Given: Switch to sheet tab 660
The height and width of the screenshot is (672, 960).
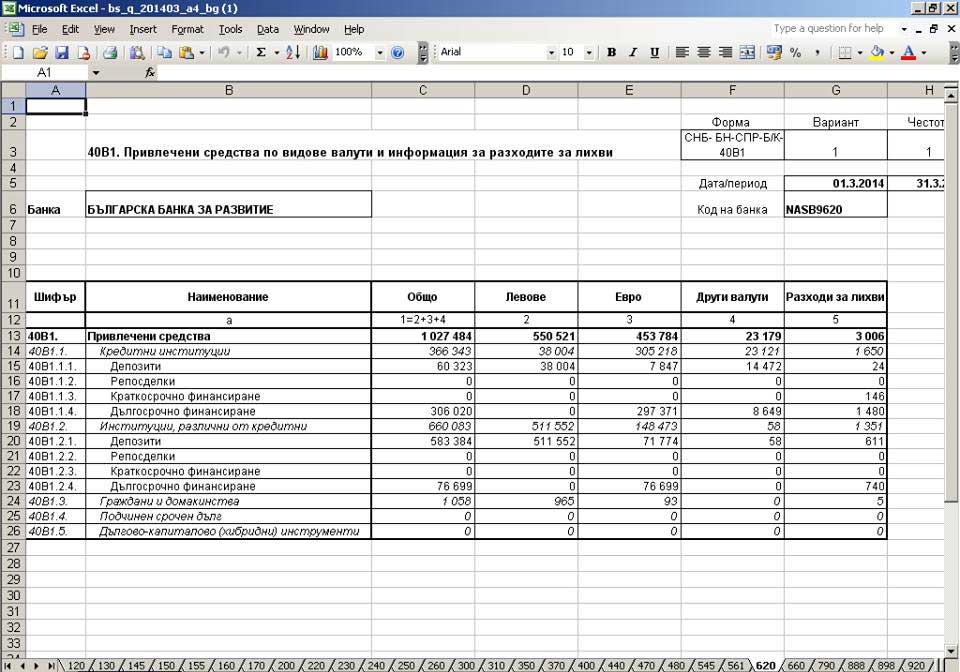Looking at the screenshot, I should 796,665.
